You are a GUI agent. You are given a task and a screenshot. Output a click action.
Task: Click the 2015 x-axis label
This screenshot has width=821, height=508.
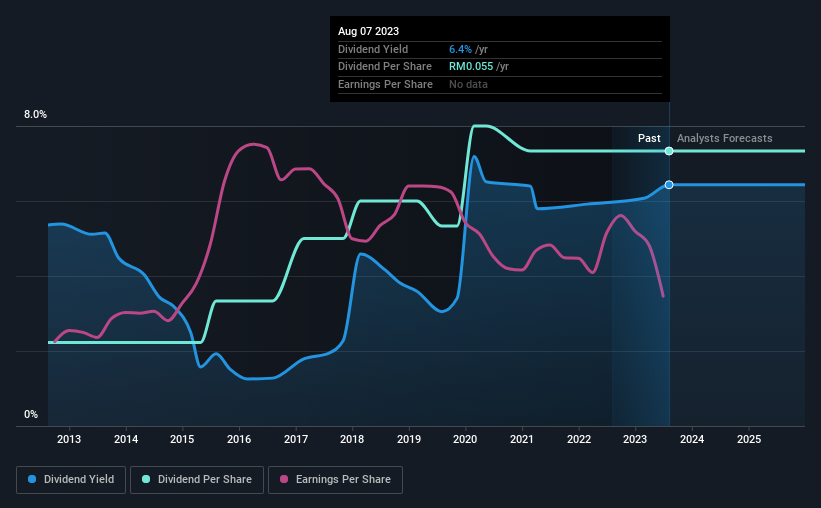[x=182, y=439]
